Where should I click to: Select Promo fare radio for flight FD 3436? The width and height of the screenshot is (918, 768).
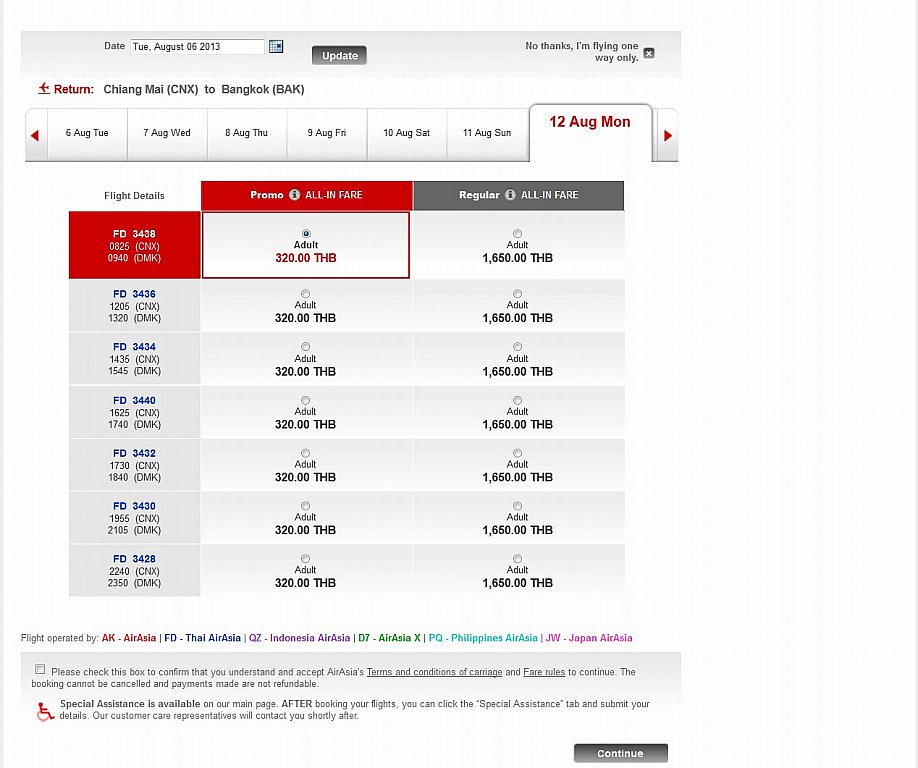point(306,294)
